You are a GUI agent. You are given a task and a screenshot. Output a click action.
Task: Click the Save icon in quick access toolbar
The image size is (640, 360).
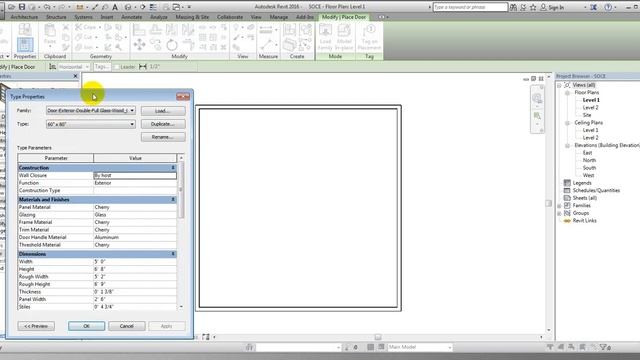click(22, 7)
